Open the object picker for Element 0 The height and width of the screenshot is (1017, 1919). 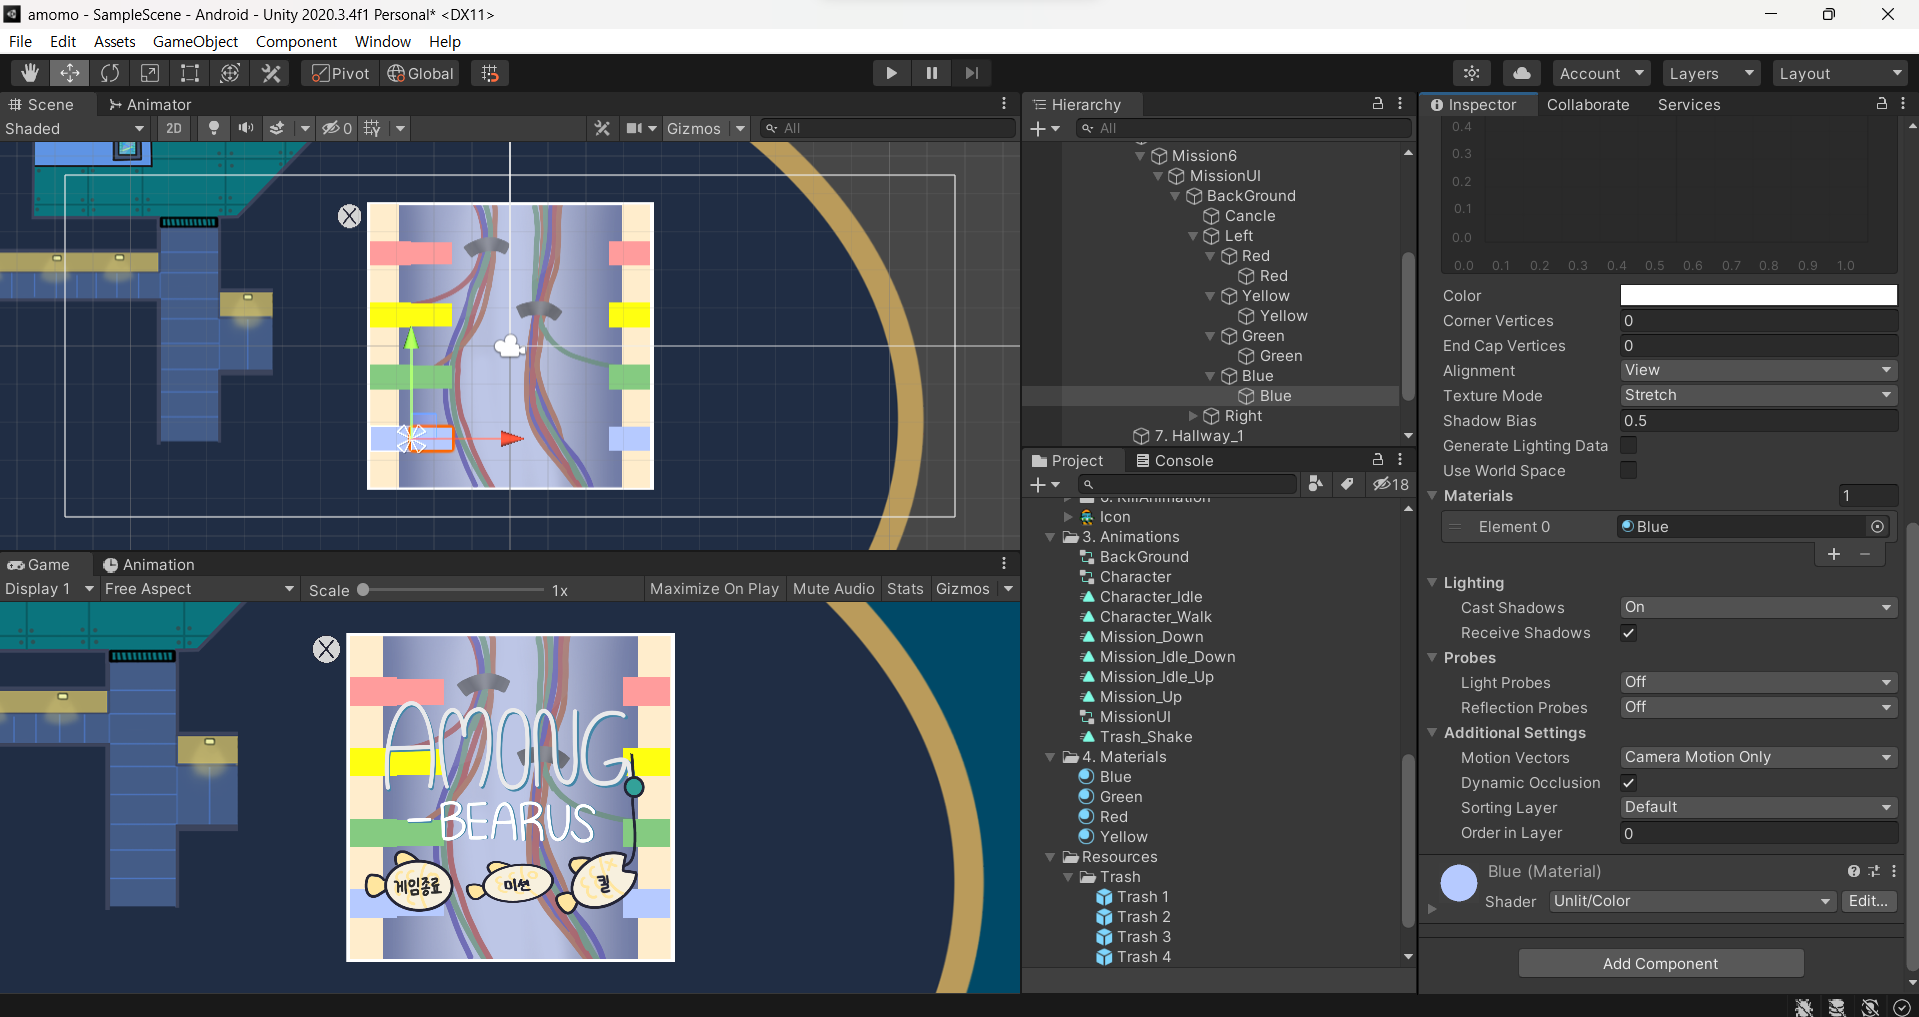coord(1878,527)
